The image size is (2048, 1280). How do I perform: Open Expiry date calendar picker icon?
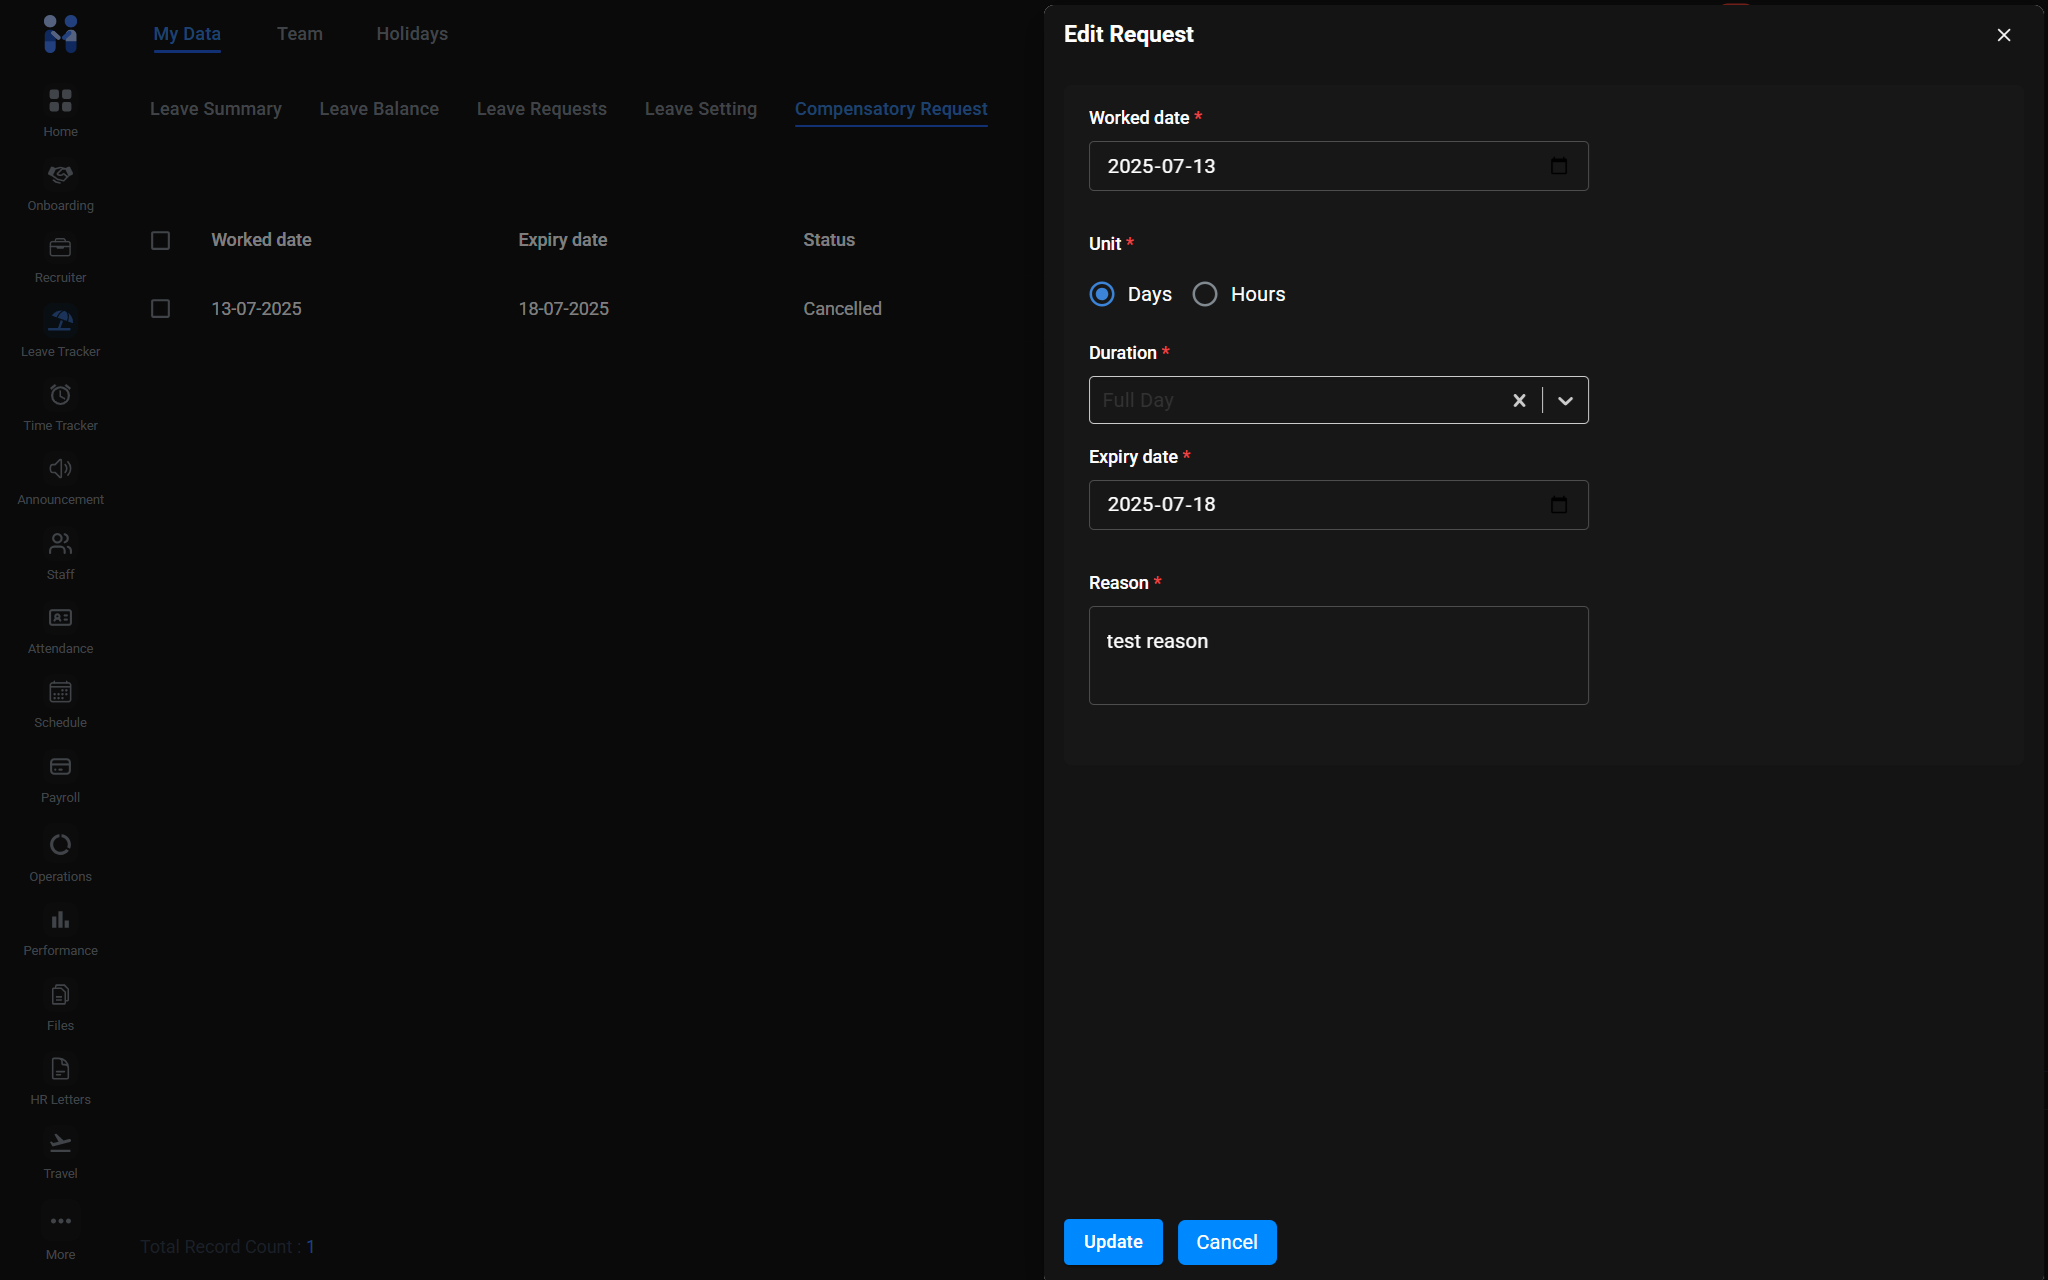pyautogui.click(x=1558, y=505)
